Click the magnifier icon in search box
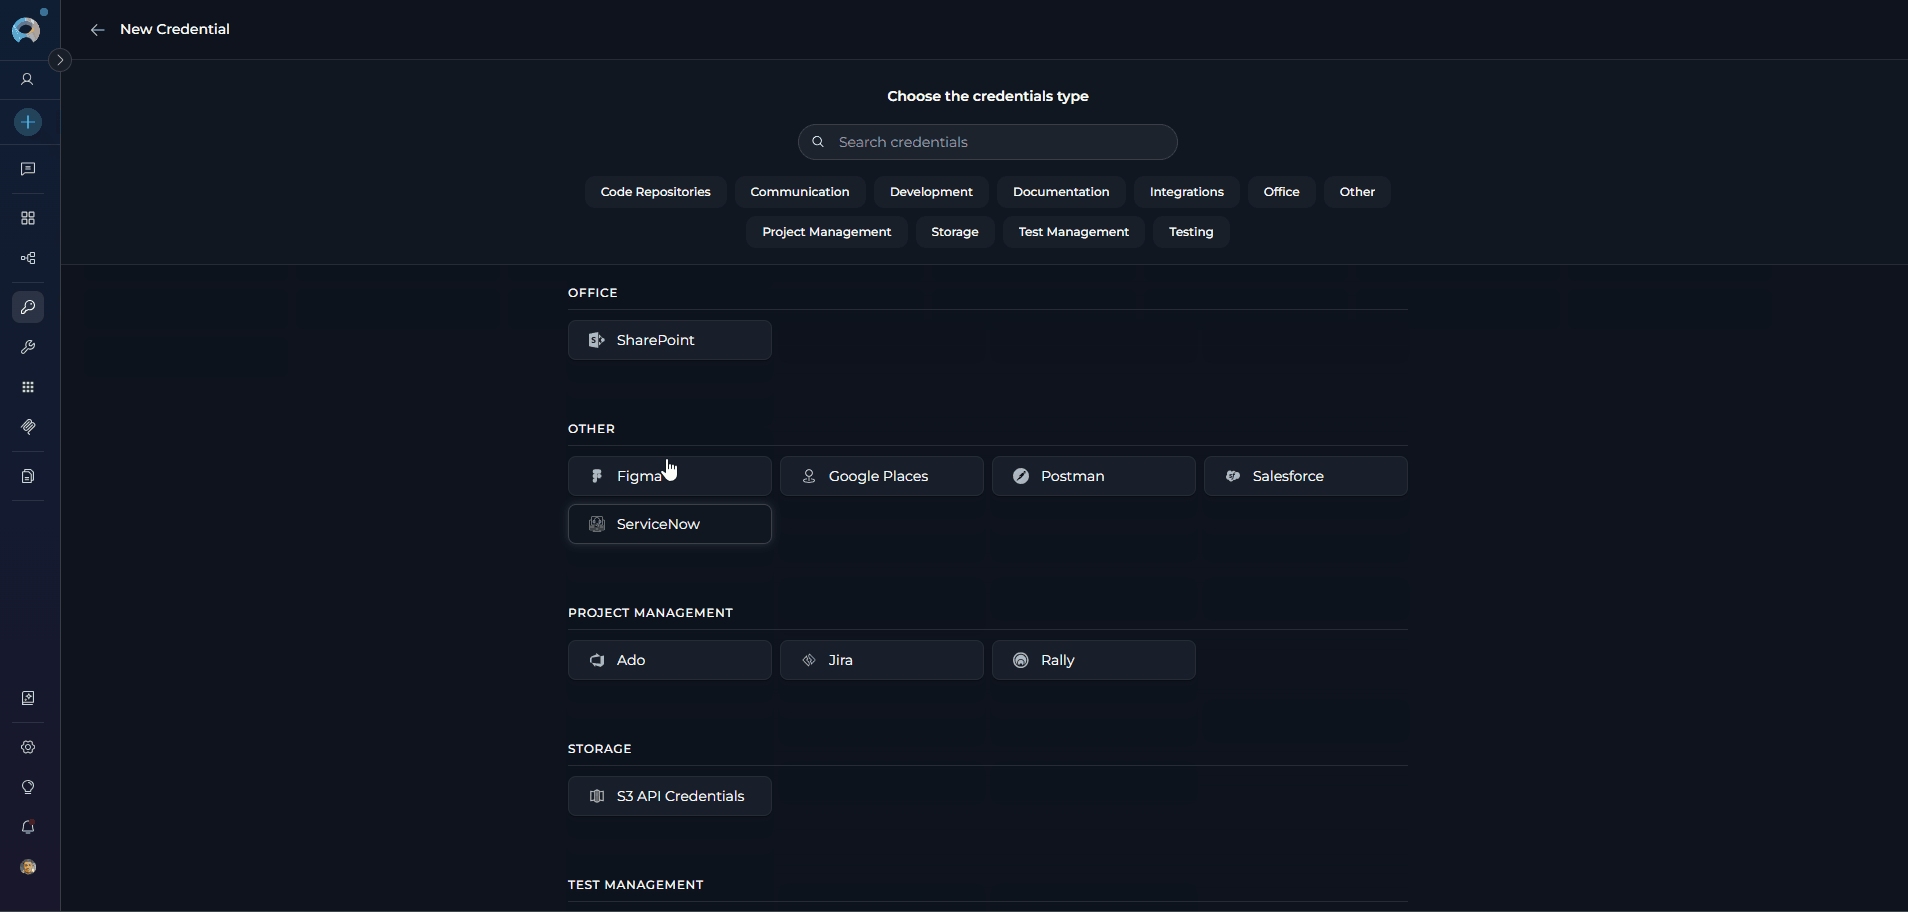 pyautogui.click(x=818, y=142)
